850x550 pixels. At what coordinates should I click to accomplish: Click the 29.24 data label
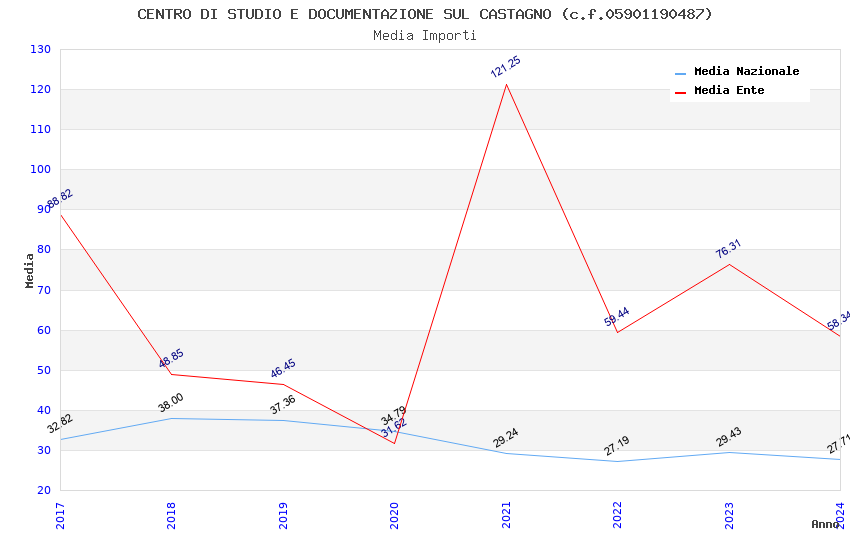pyautogui.click(x=505, y=438)
